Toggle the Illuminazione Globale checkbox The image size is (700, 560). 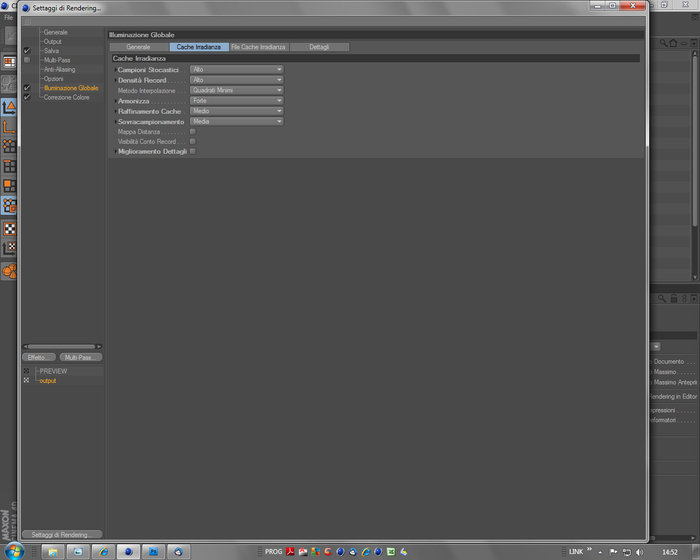(27, 88)
